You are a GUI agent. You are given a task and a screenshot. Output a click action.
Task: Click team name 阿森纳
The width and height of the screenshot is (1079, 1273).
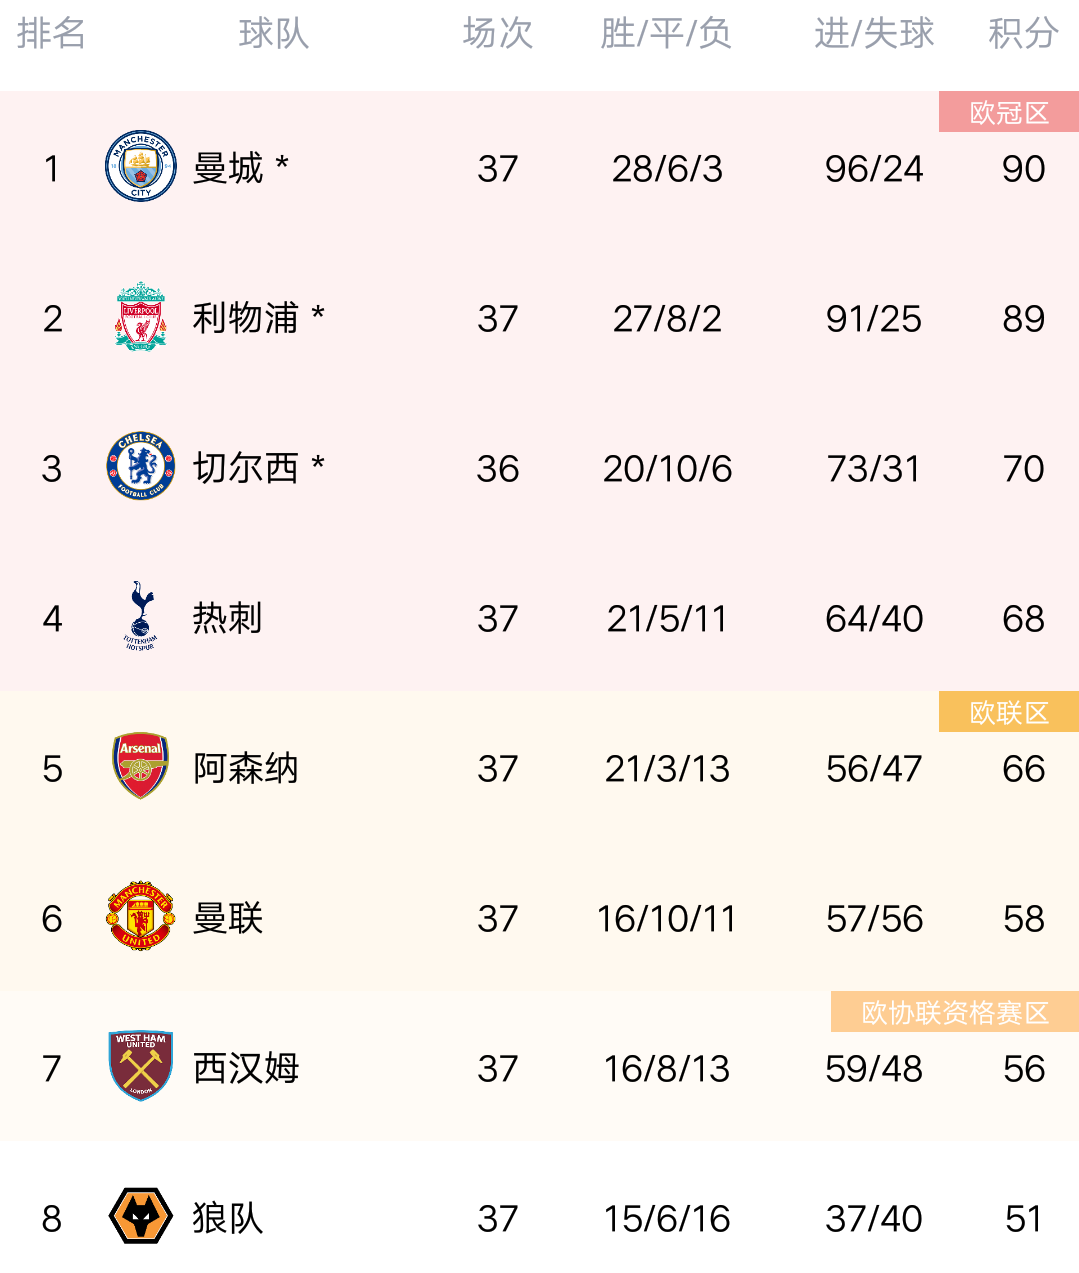pos(245,768)
